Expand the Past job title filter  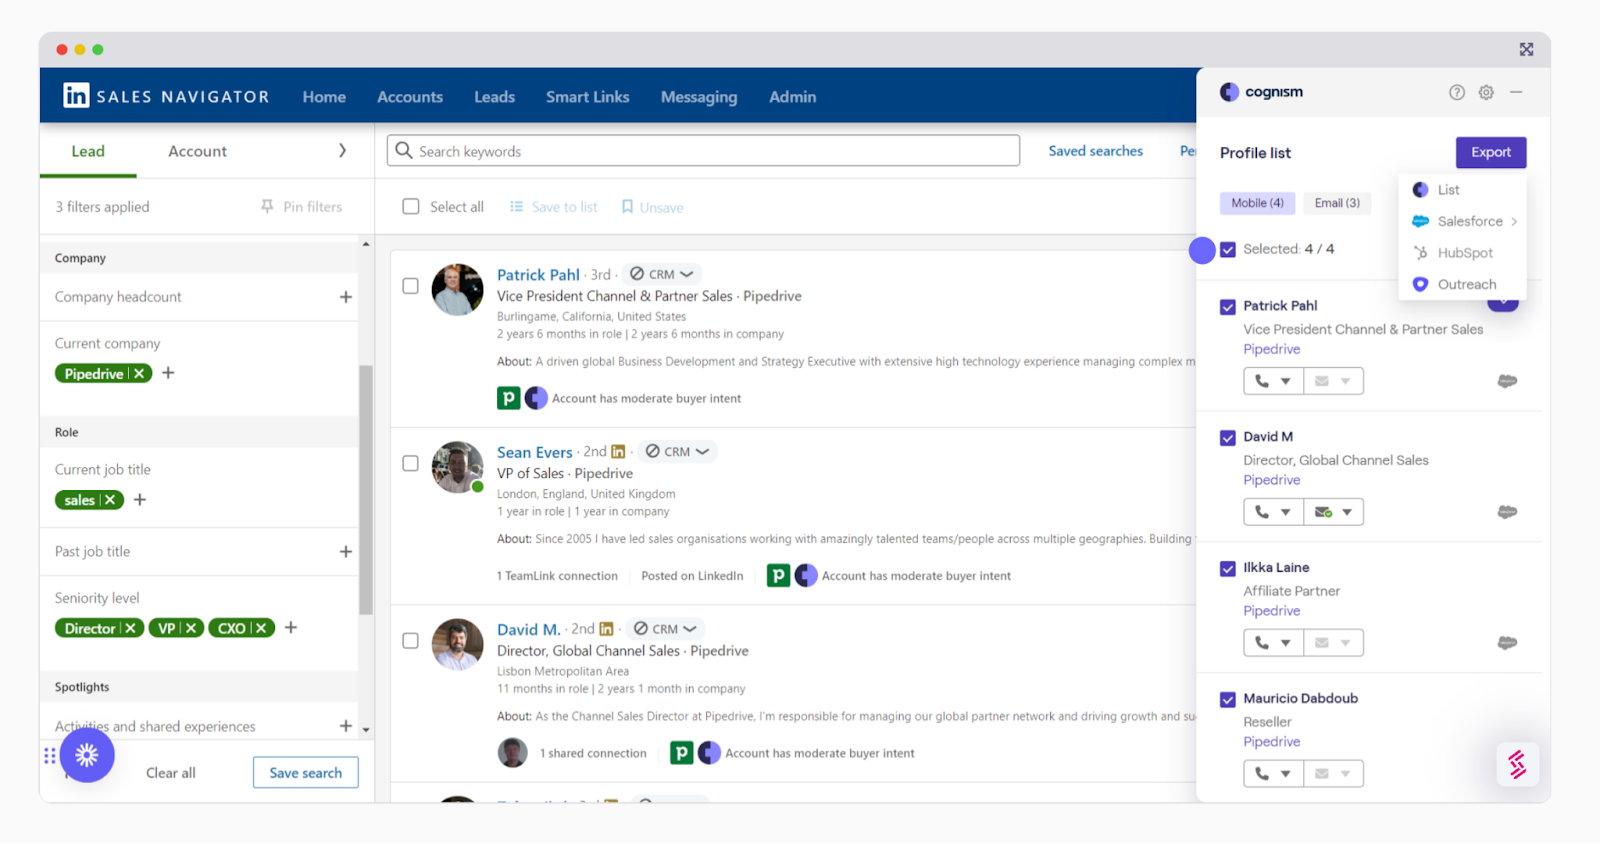coord(346,552)
